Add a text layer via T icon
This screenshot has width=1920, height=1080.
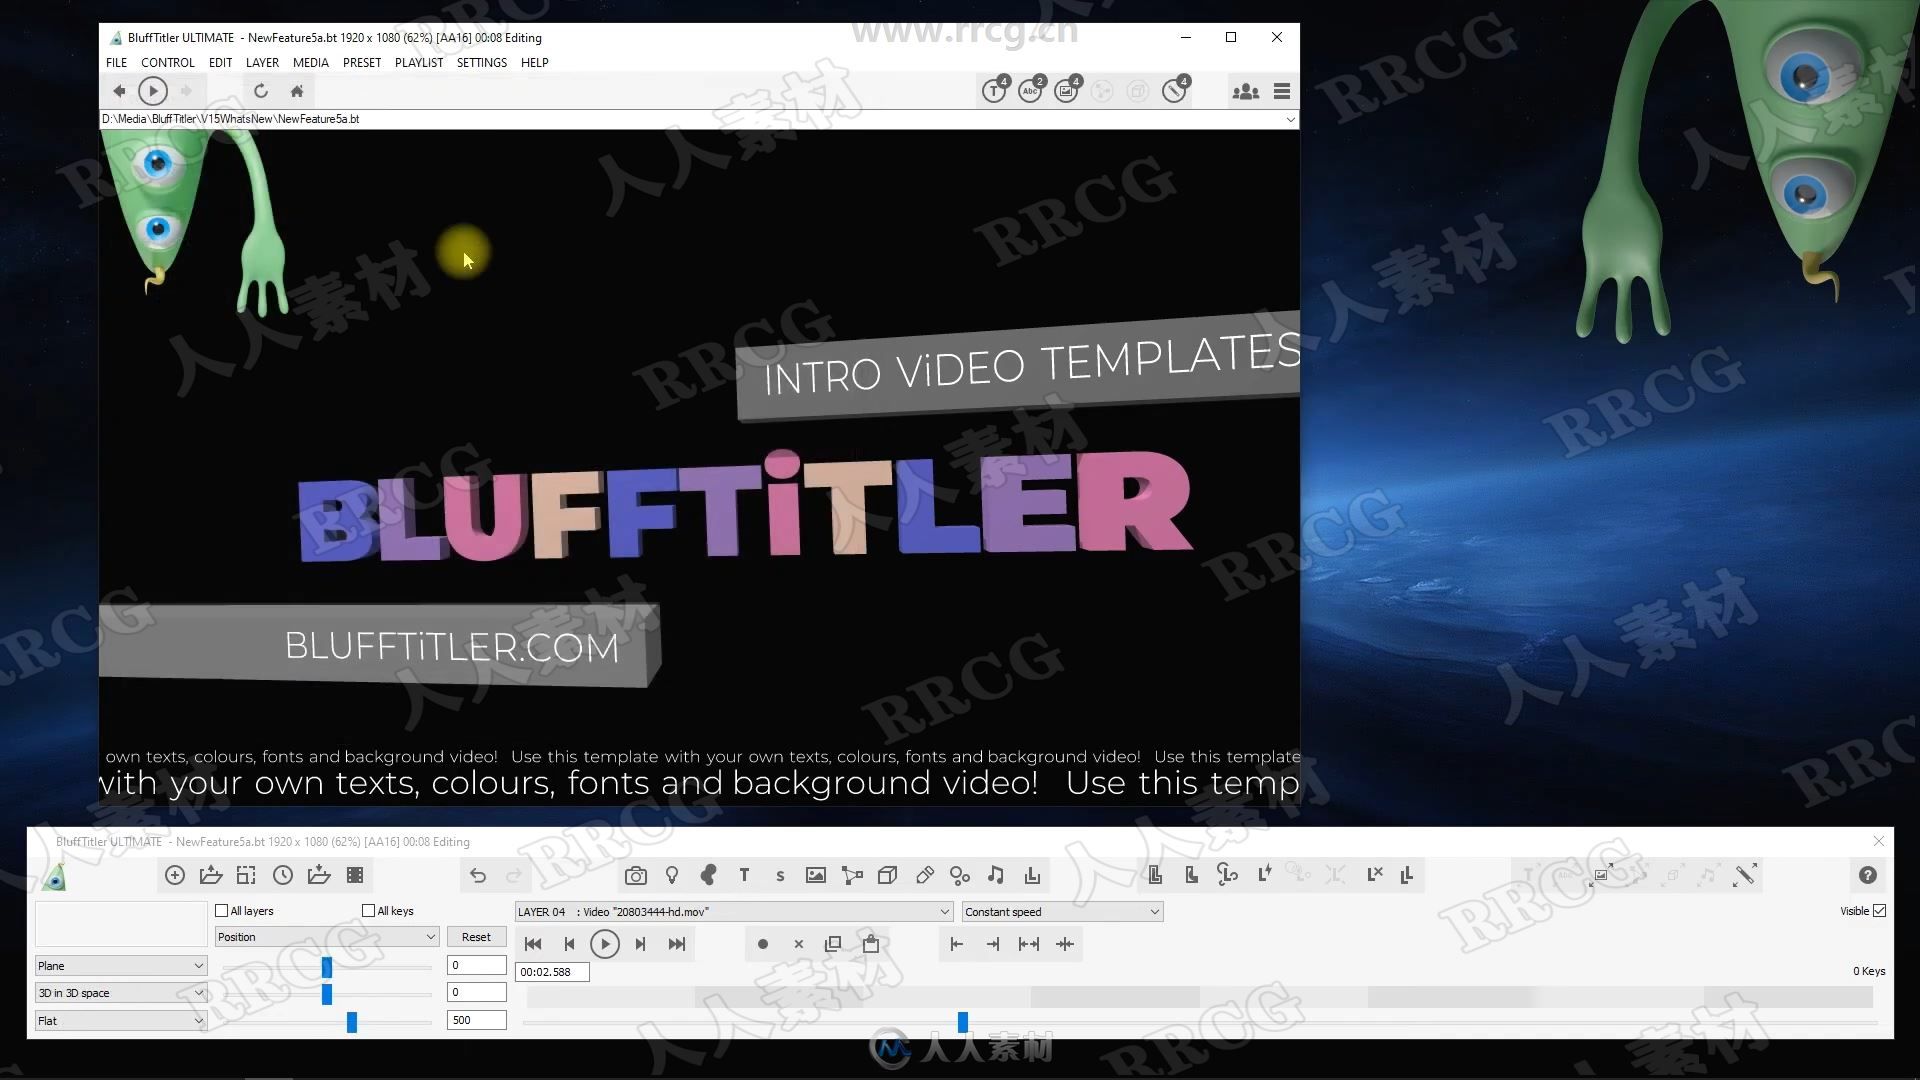744,876
